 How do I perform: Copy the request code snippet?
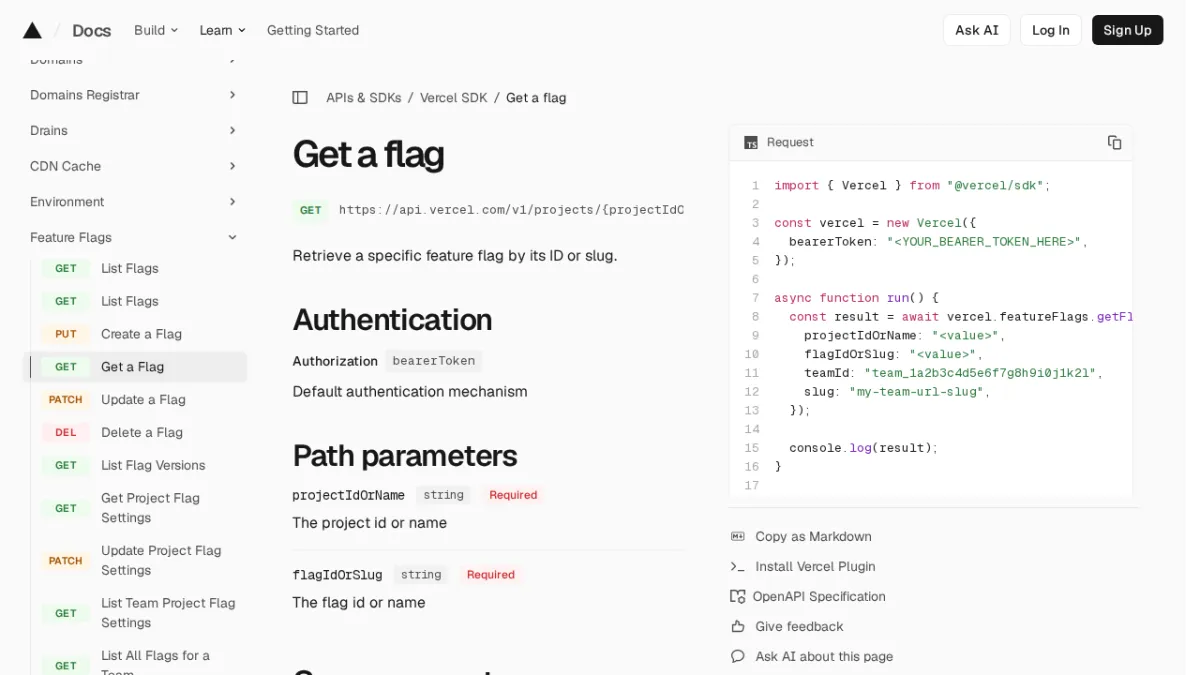1114,142
